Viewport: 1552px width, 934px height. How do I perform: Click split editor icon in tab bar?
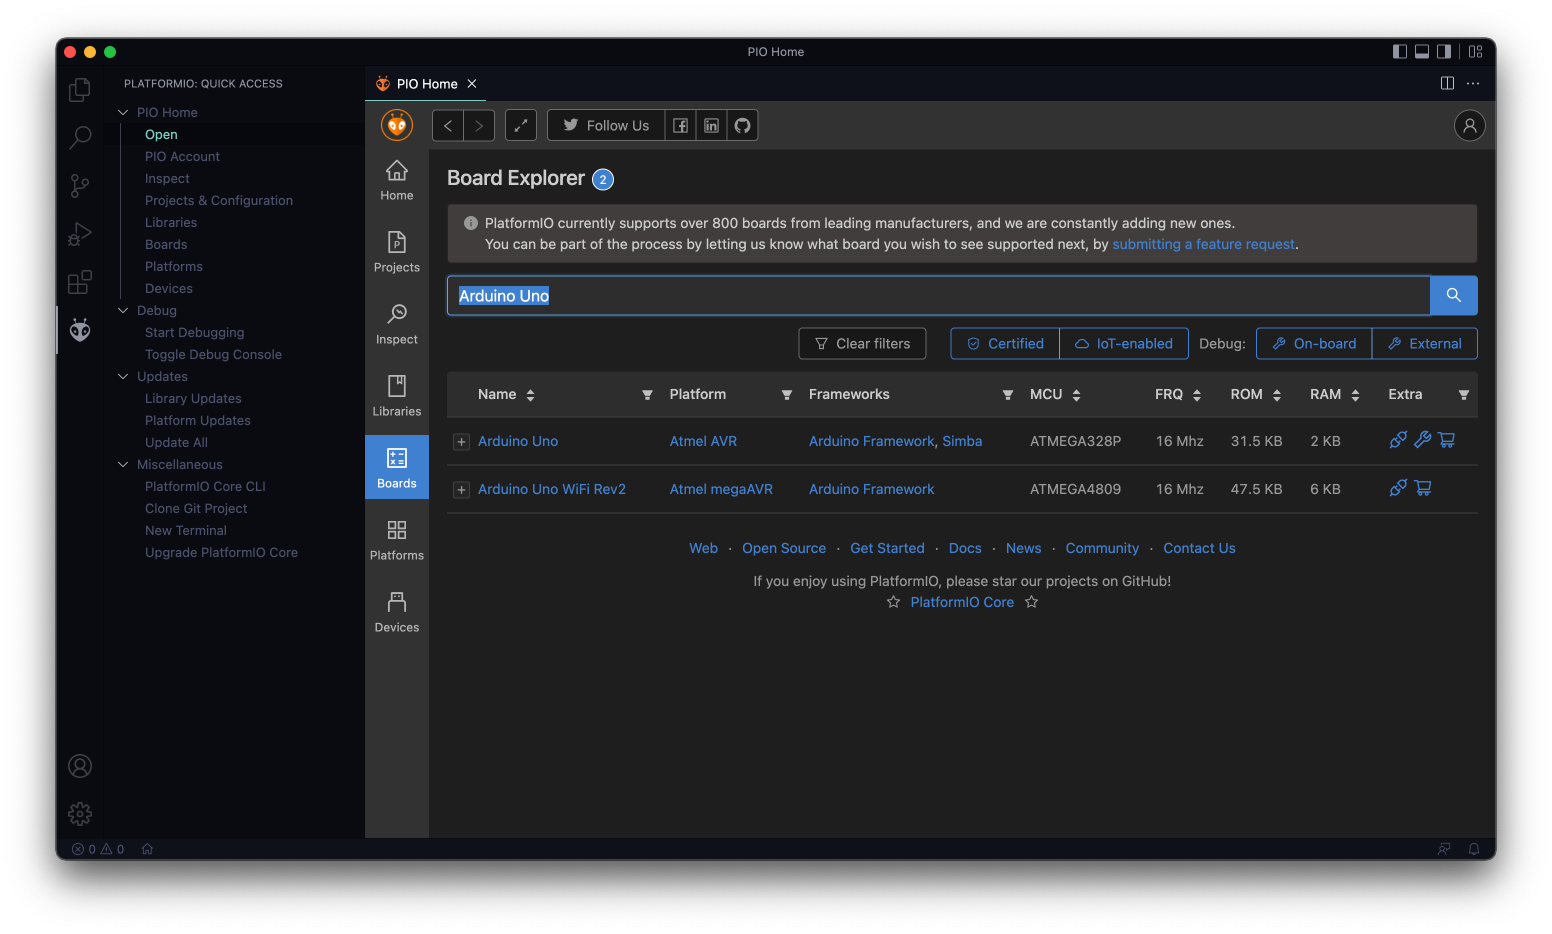tap(1447, 83)
